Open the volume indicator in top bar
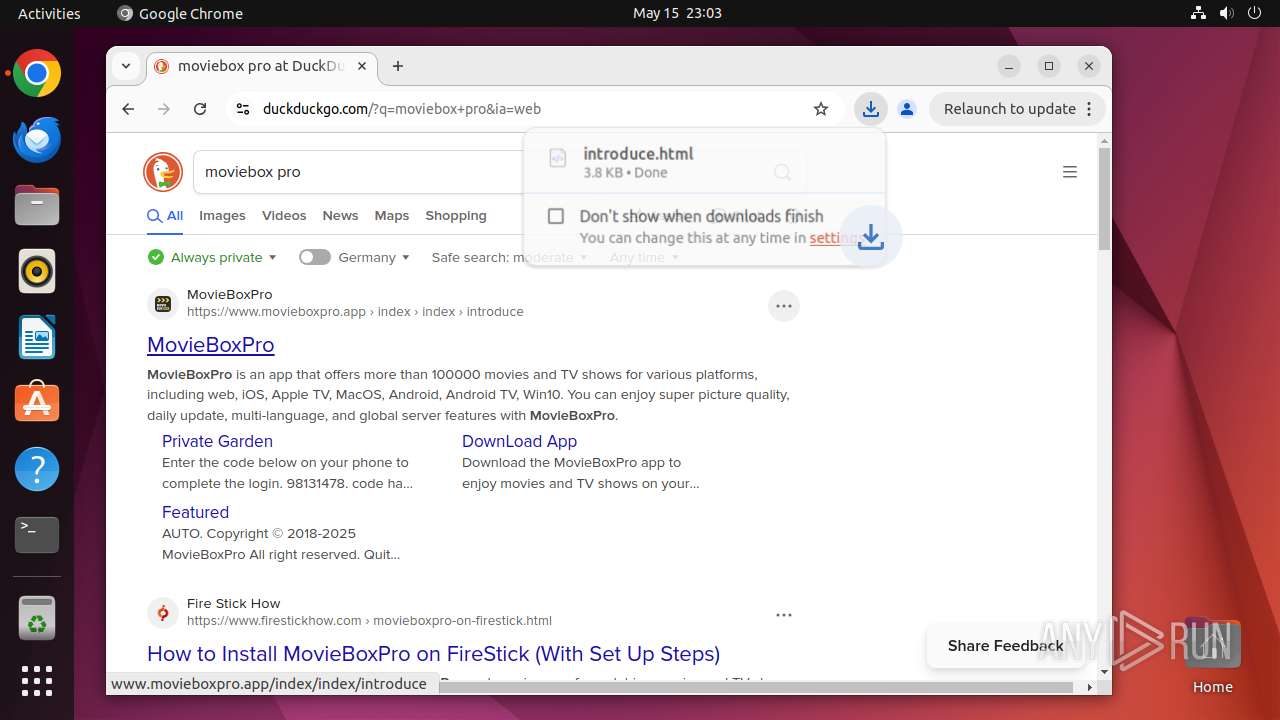The image size is (1280, 720). click(1227, 13)
